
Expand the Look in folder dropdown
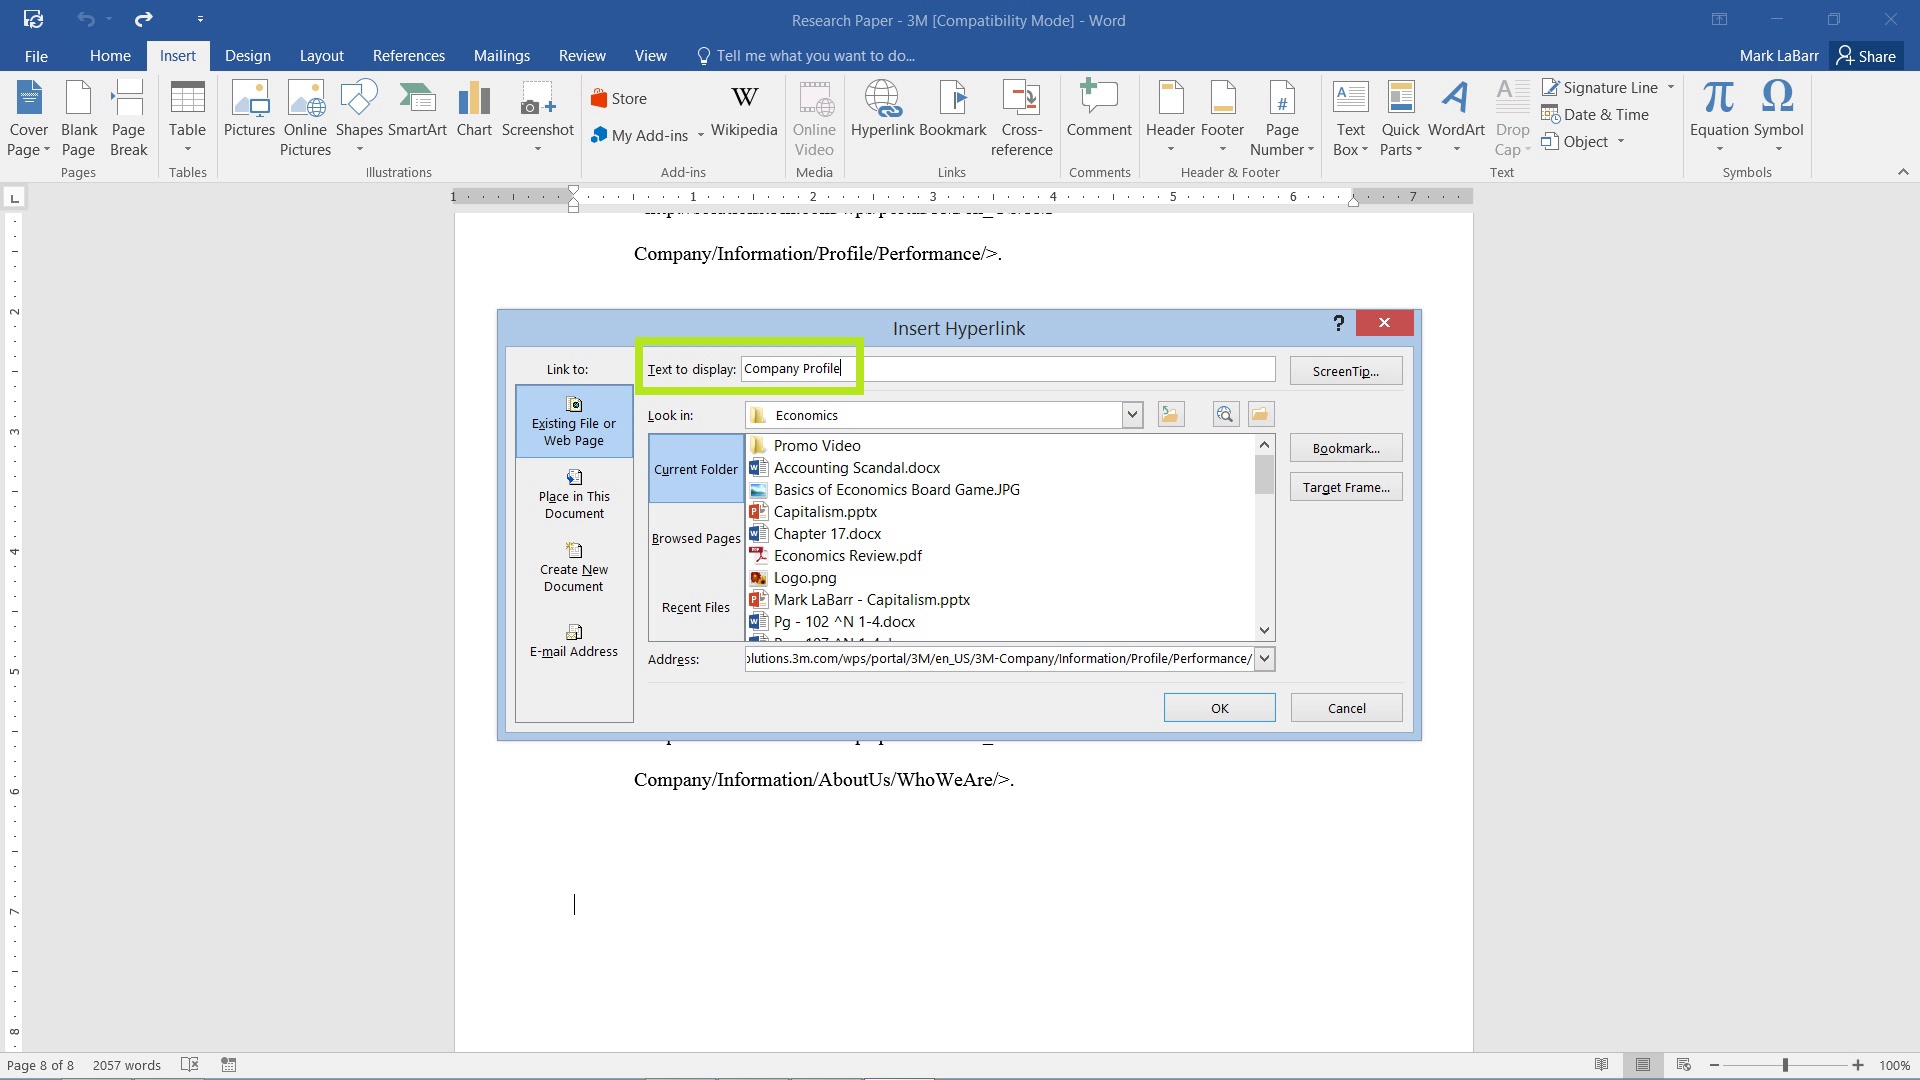click(1130, 414)
